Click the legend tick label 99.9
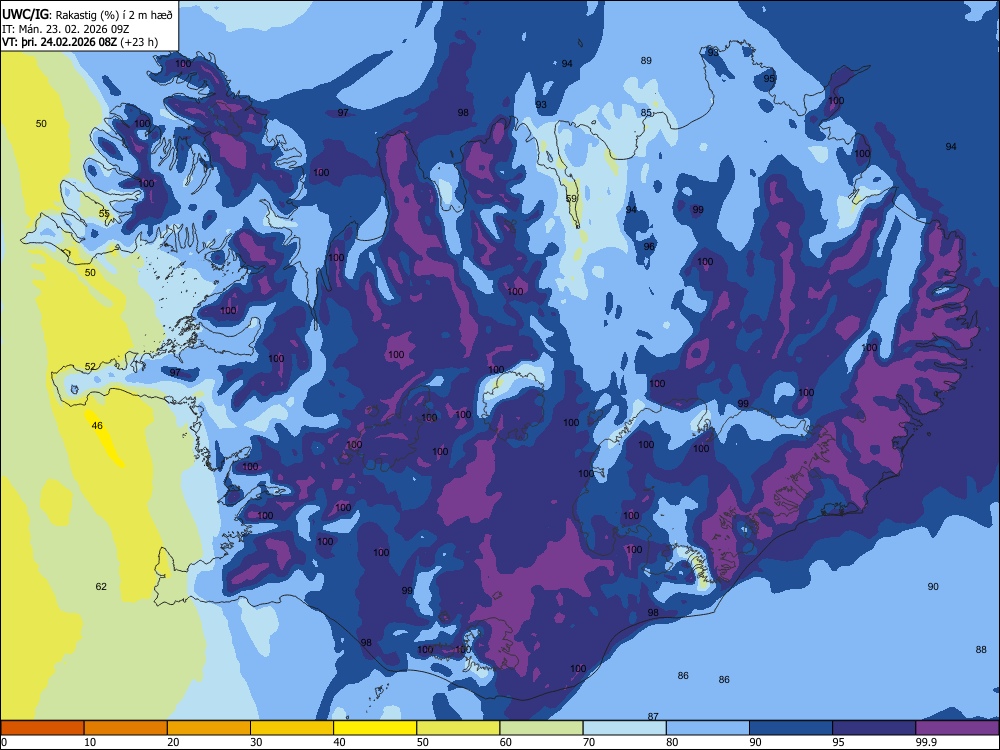Viewport: 1000px width, 750px height. (927, 742)
